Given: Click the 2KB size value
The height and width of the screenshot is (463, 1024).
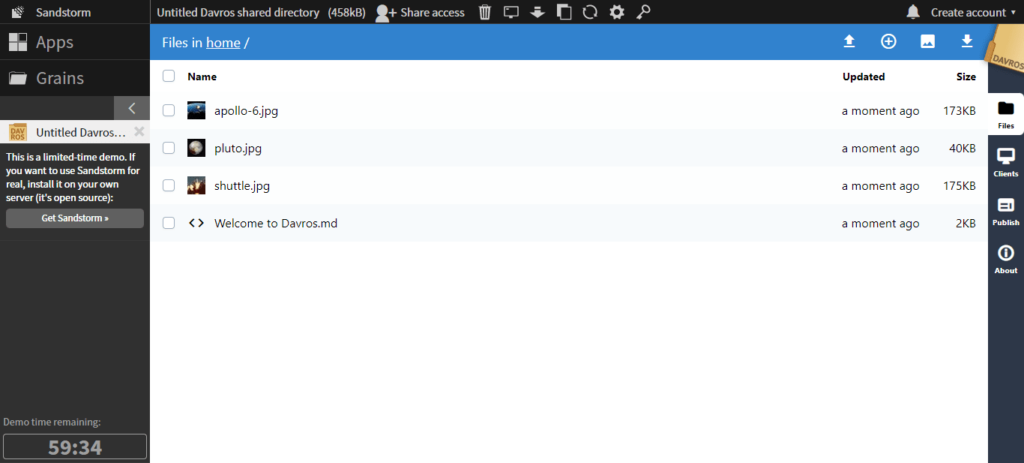Looking at the screenshot, I should tap(966, 223).
